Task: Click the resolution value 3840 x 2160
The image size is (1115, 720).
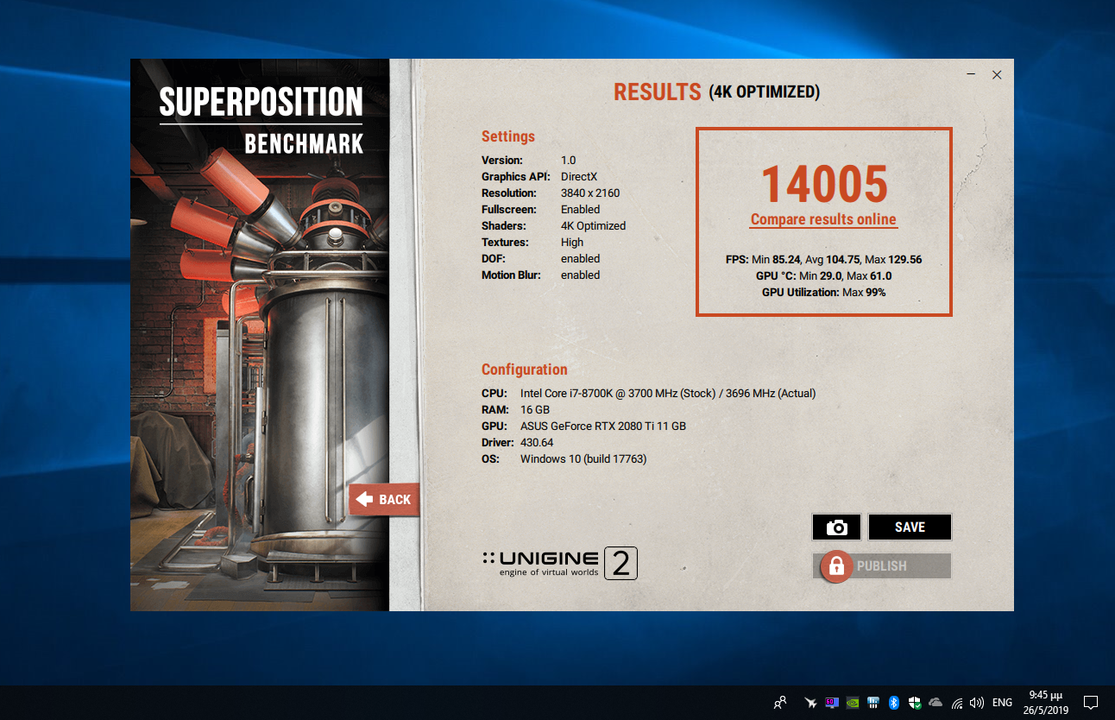Action: pyautogui.click(x=590, y=193)
